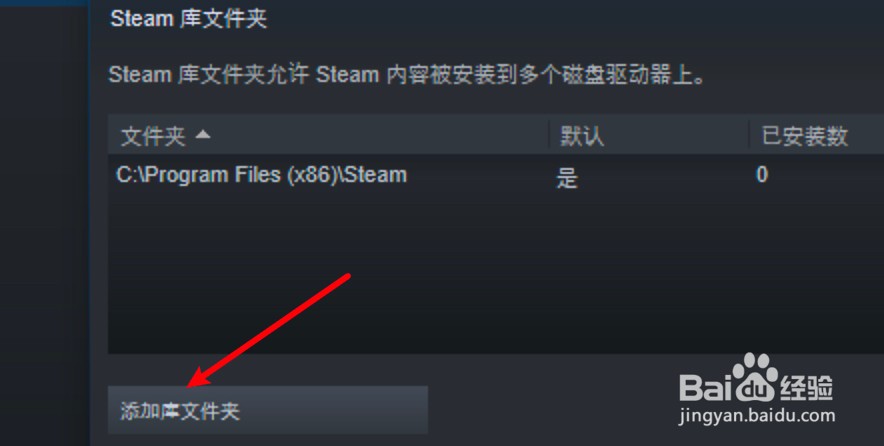The image size is (884, 446).
Task: Click the dark left sidebar panel
Action: 44,226
